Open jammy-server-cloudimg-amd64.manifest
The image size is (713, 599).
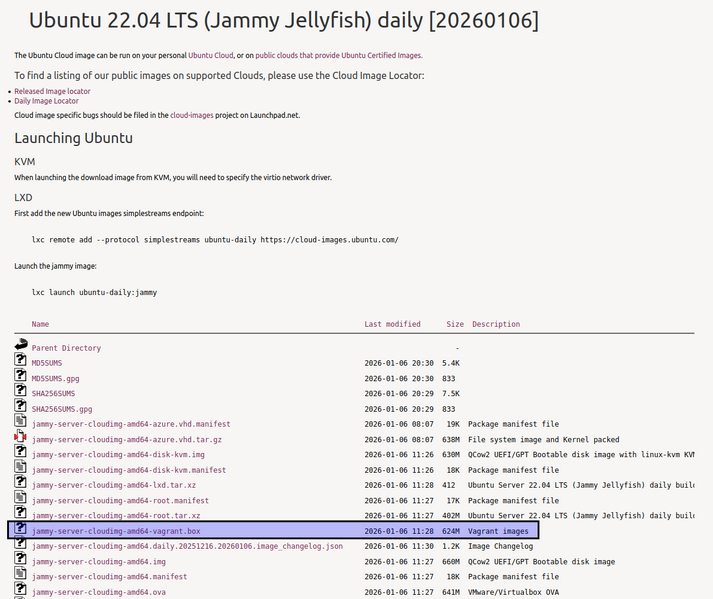(x=109, y=576)
